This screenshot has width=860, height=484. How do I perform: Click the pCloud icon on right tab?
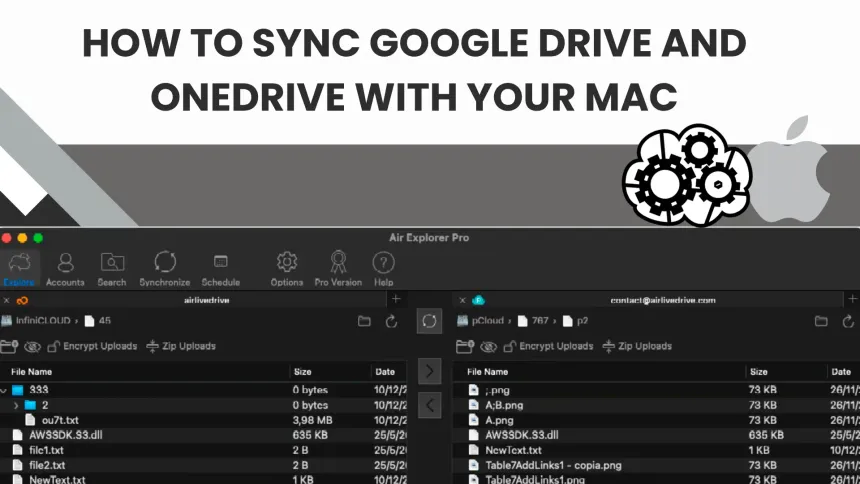pos(478,300)
